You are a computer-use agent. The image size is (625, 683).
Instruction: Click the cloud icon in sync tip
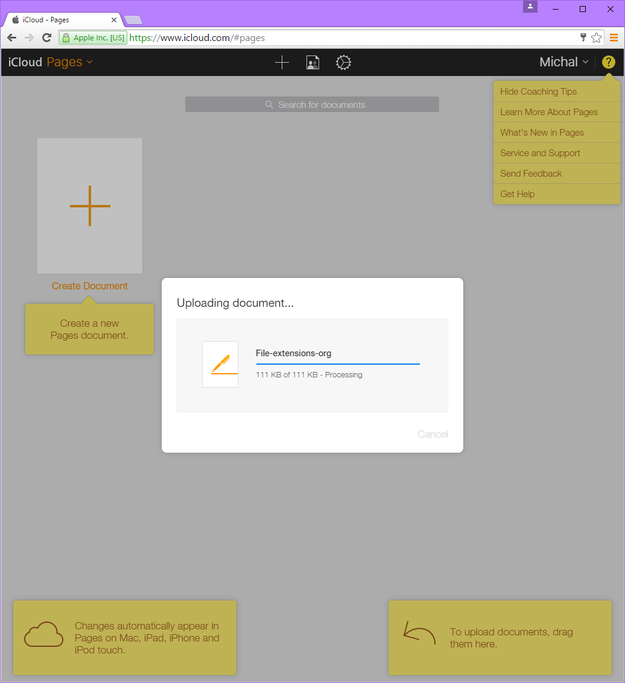coord(44,635)
